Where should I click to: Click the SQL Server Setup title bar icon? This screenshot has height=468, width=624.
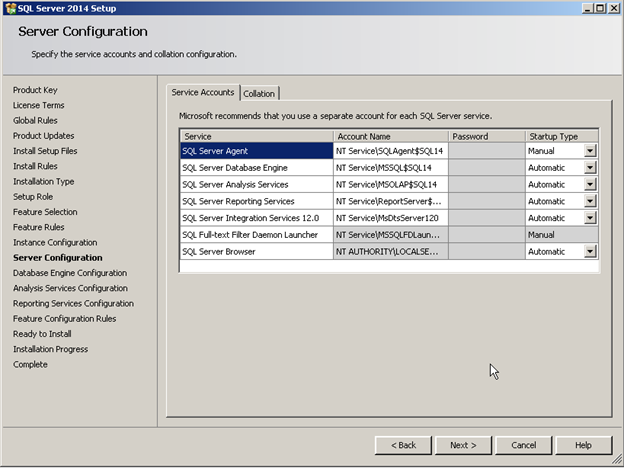[11, 8]
